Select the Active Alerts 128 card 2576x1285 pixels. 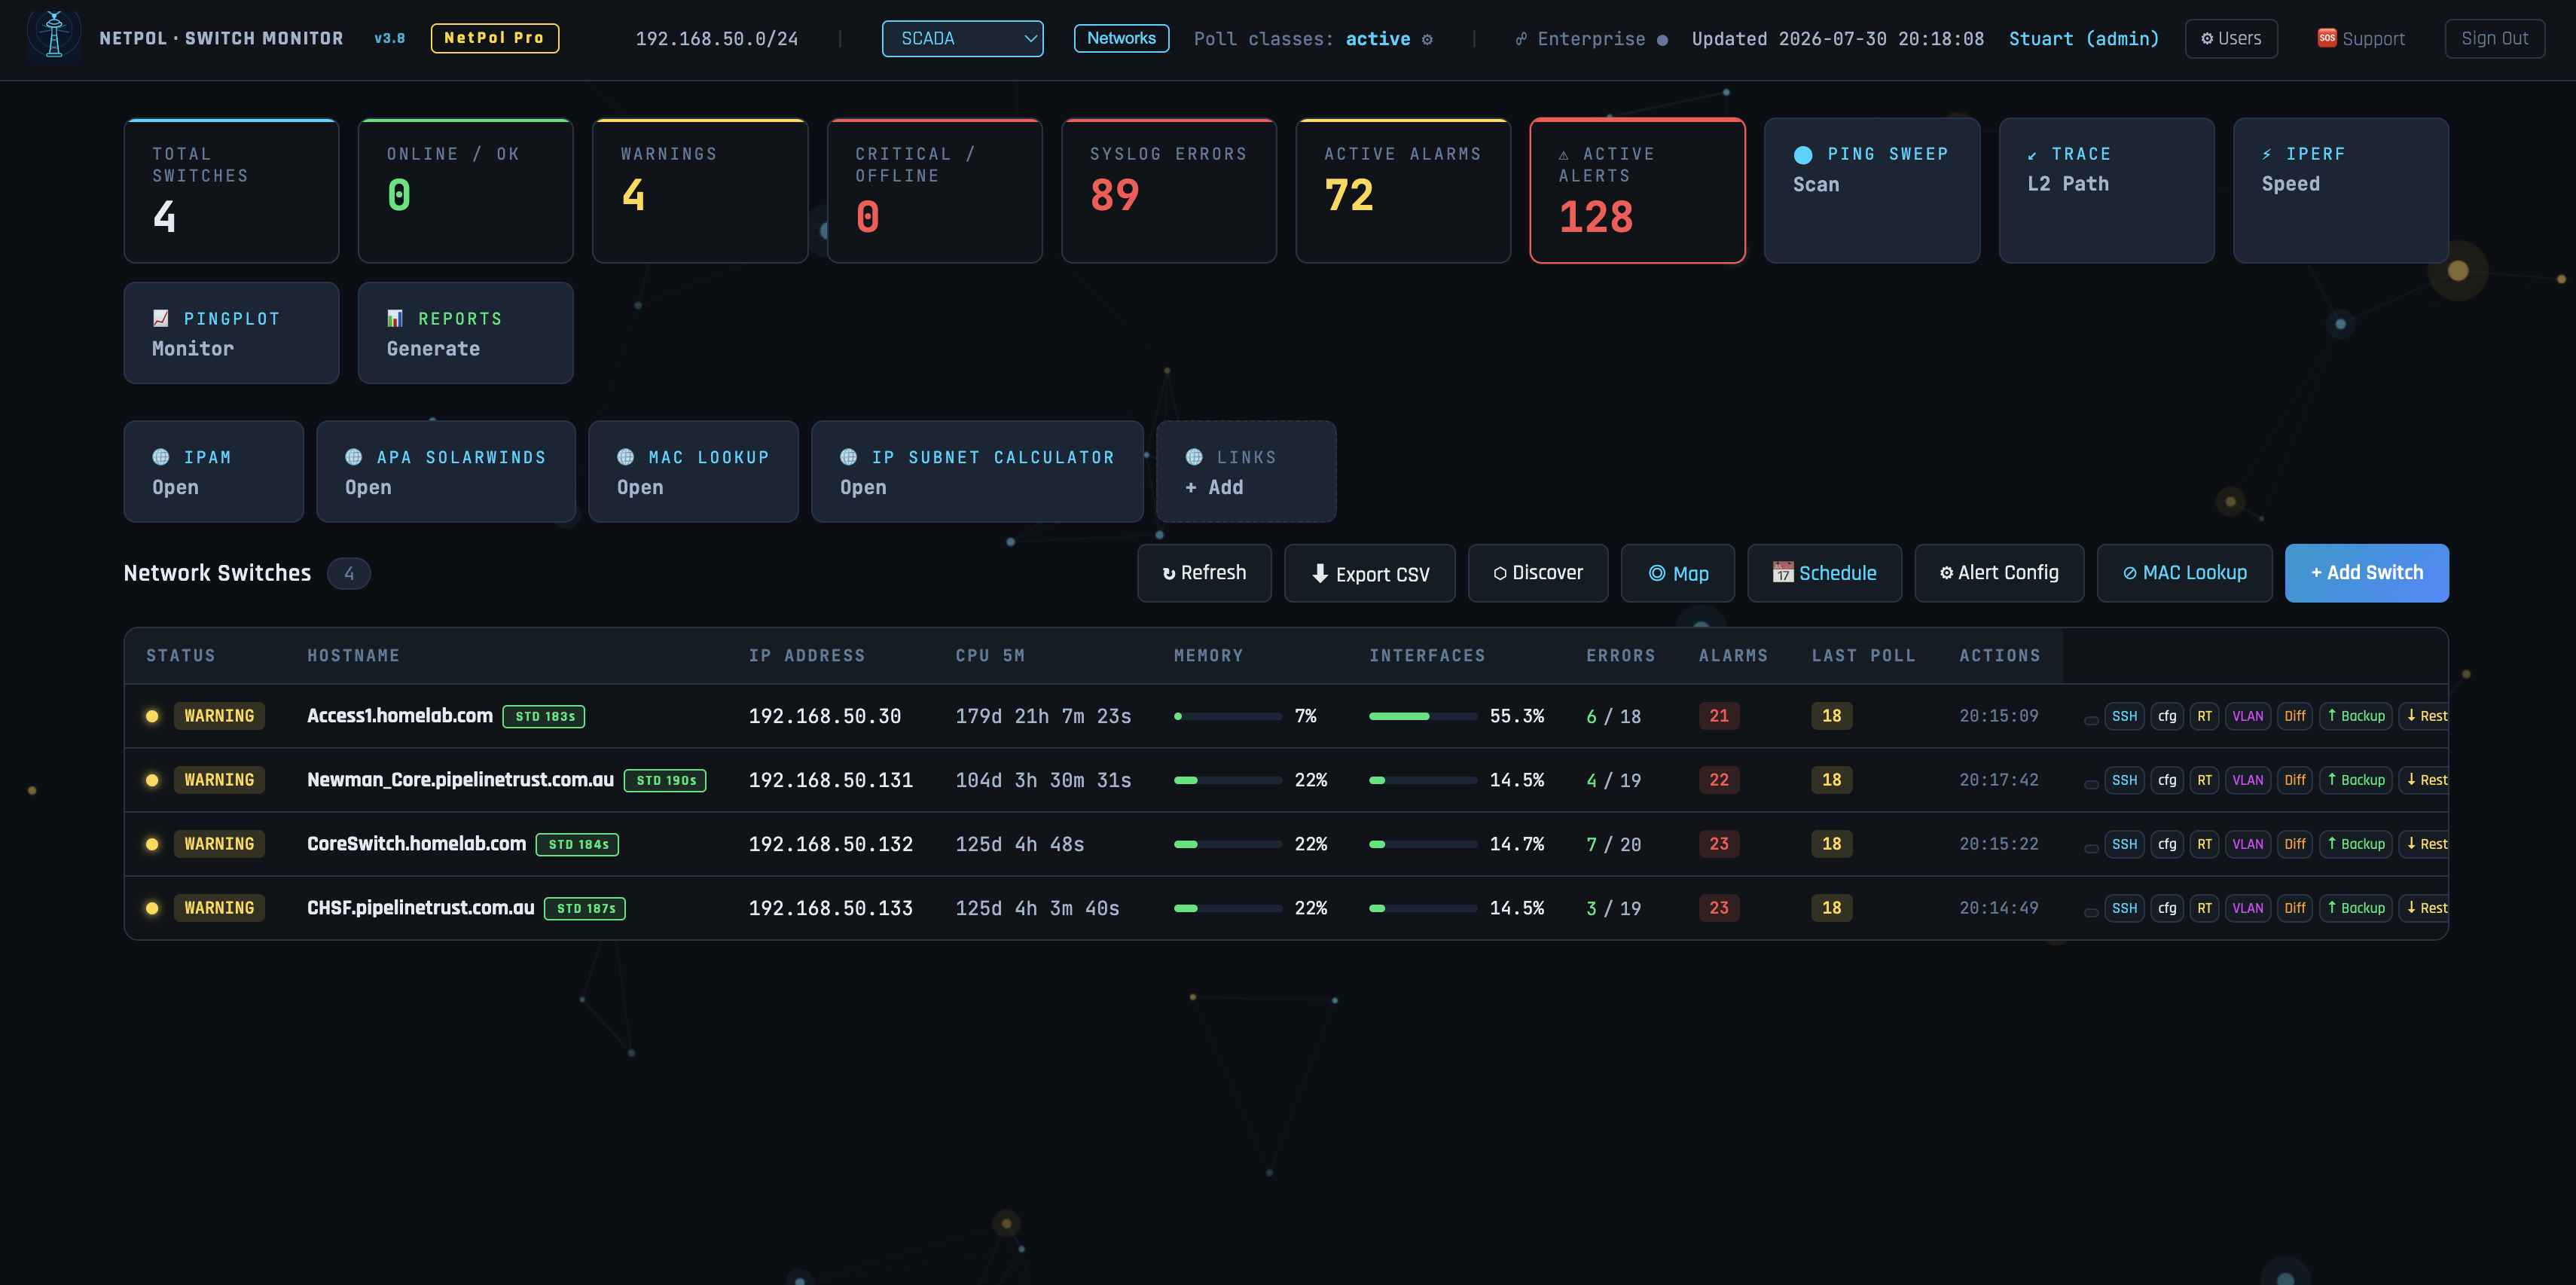tap(1637, 190)
